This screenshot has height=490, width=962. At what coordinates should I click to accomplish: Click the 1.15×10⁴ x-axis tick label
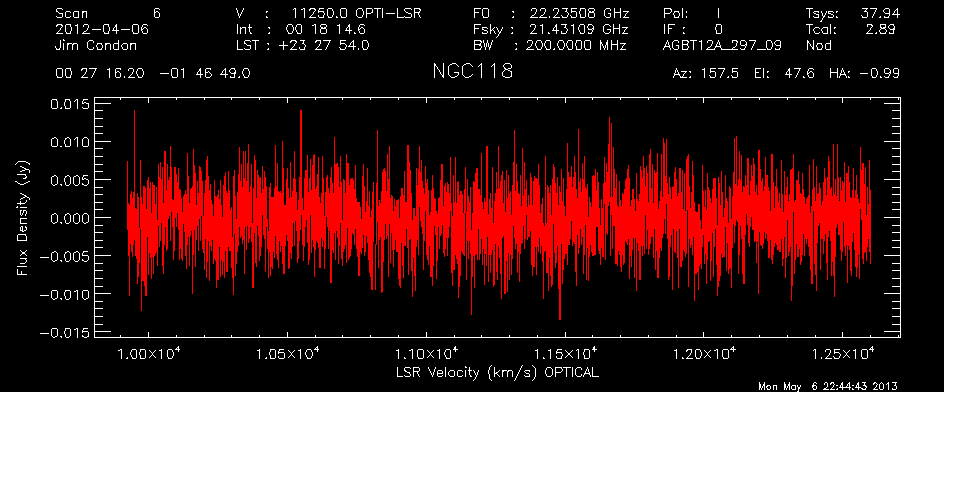tap(565, 354)
